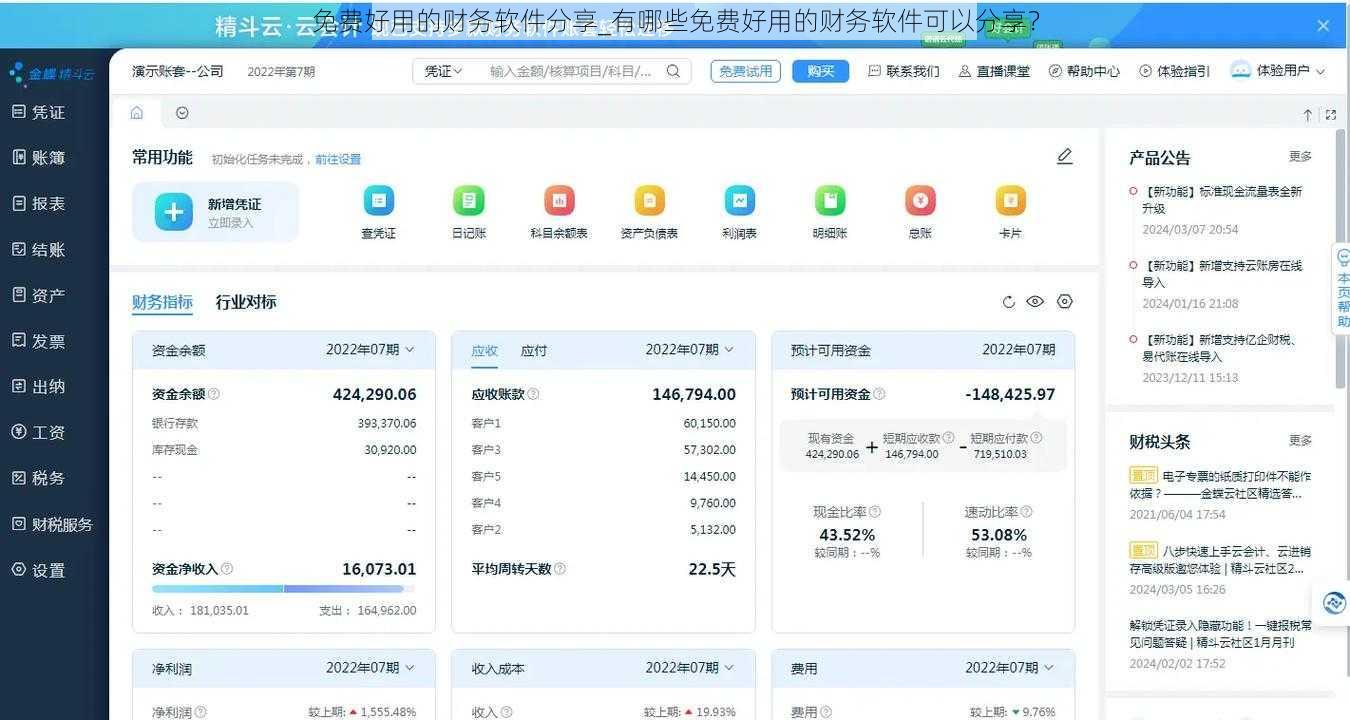Viewport: 1350px width, 720px height.
Task: Open 费用 card period dropdown
Action: 1010,667
